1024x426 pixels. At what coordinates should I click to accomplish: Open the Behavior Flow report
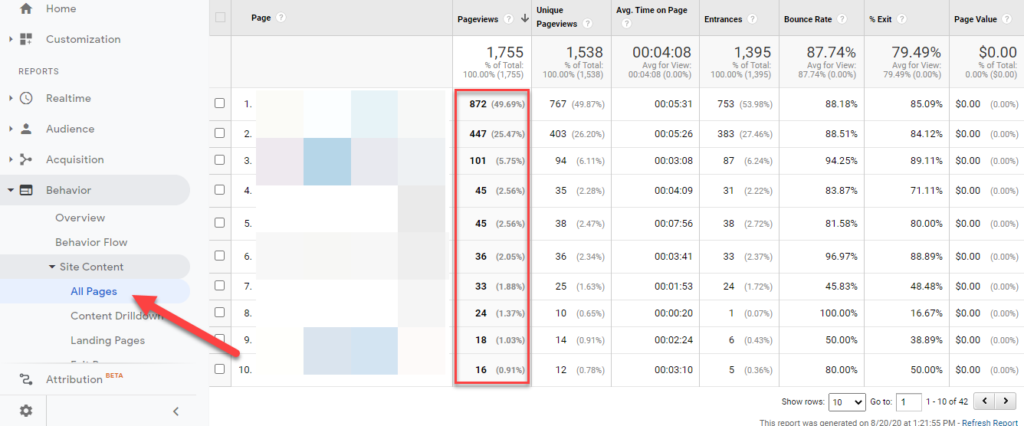click(91, 242)
